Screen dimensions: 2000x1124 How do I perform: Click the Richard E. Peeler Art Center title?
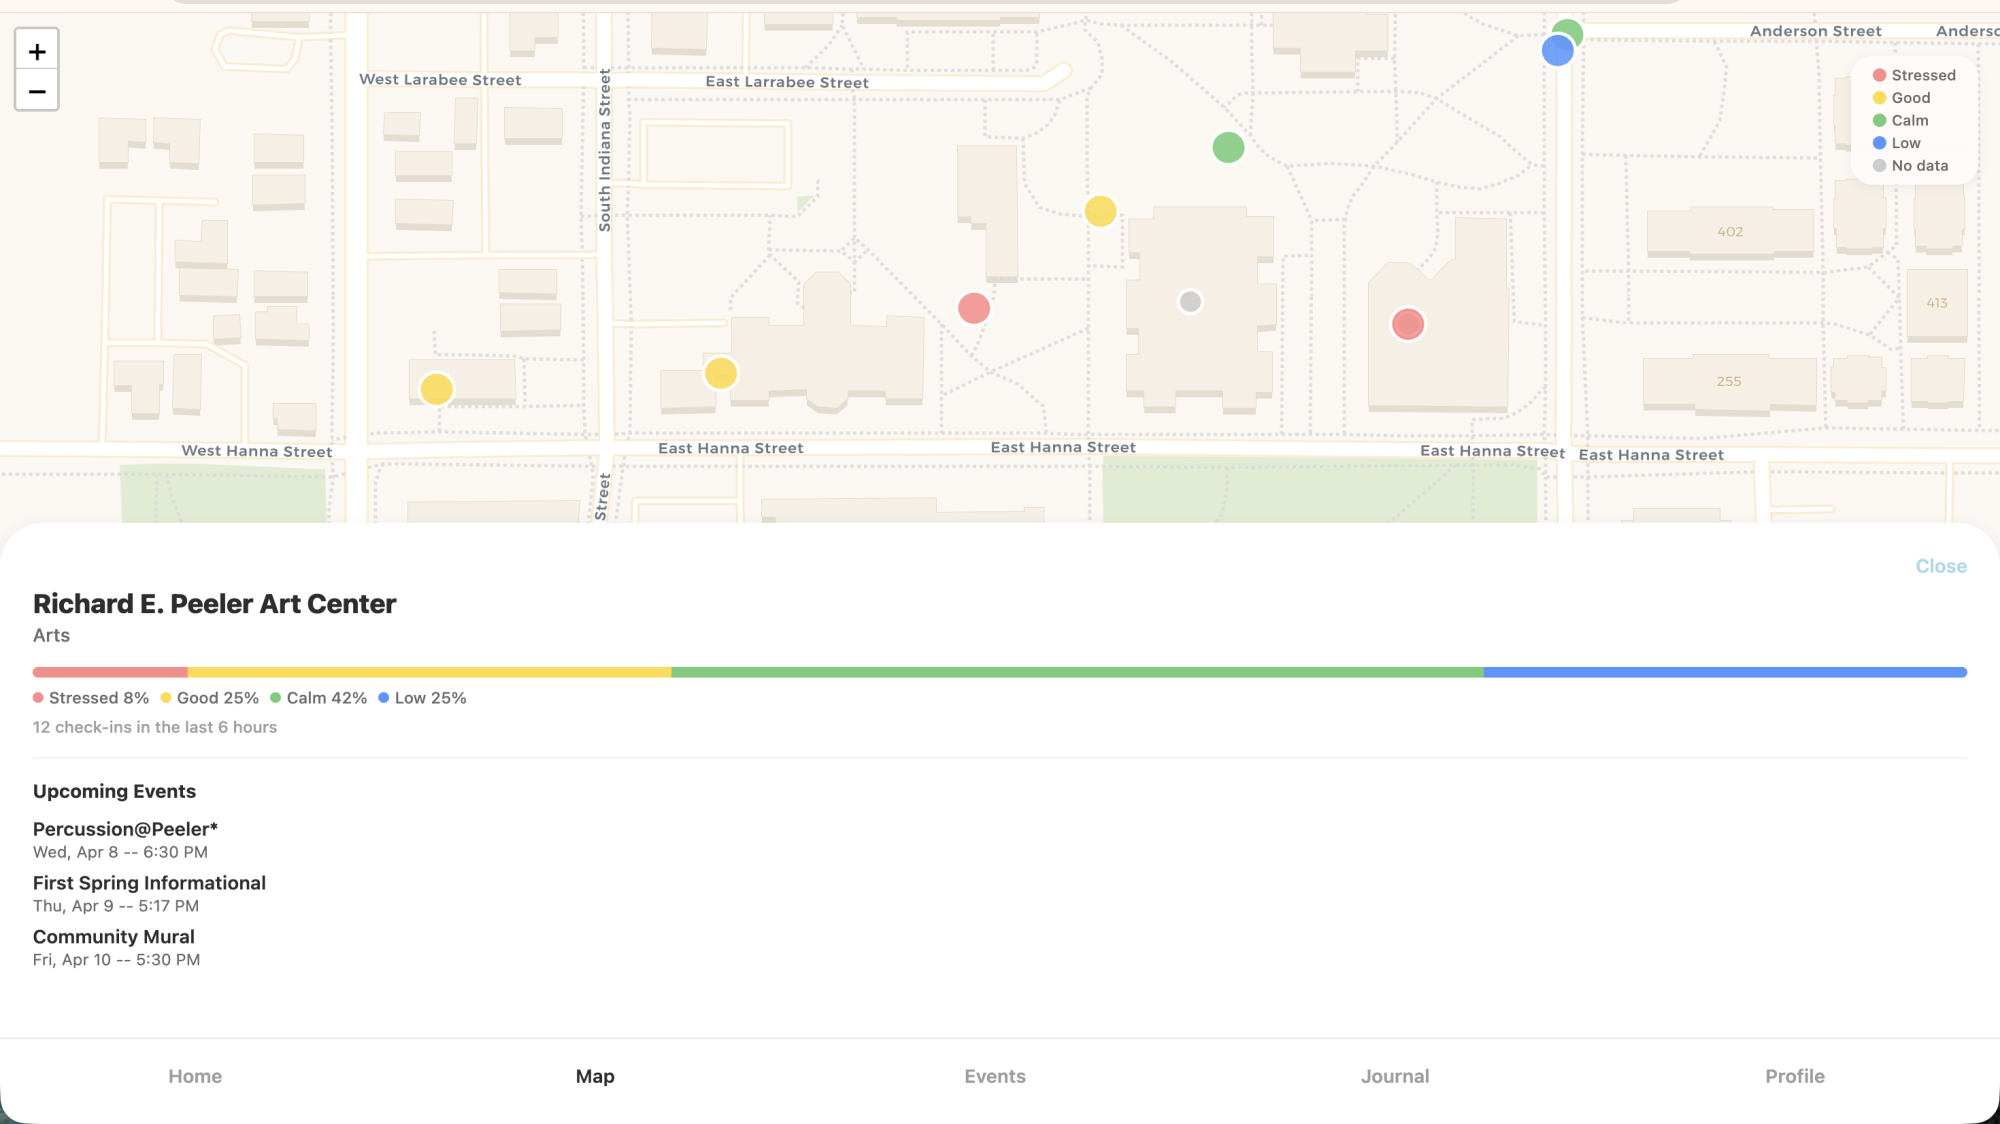pyautogui.click(x=215, y=604)
